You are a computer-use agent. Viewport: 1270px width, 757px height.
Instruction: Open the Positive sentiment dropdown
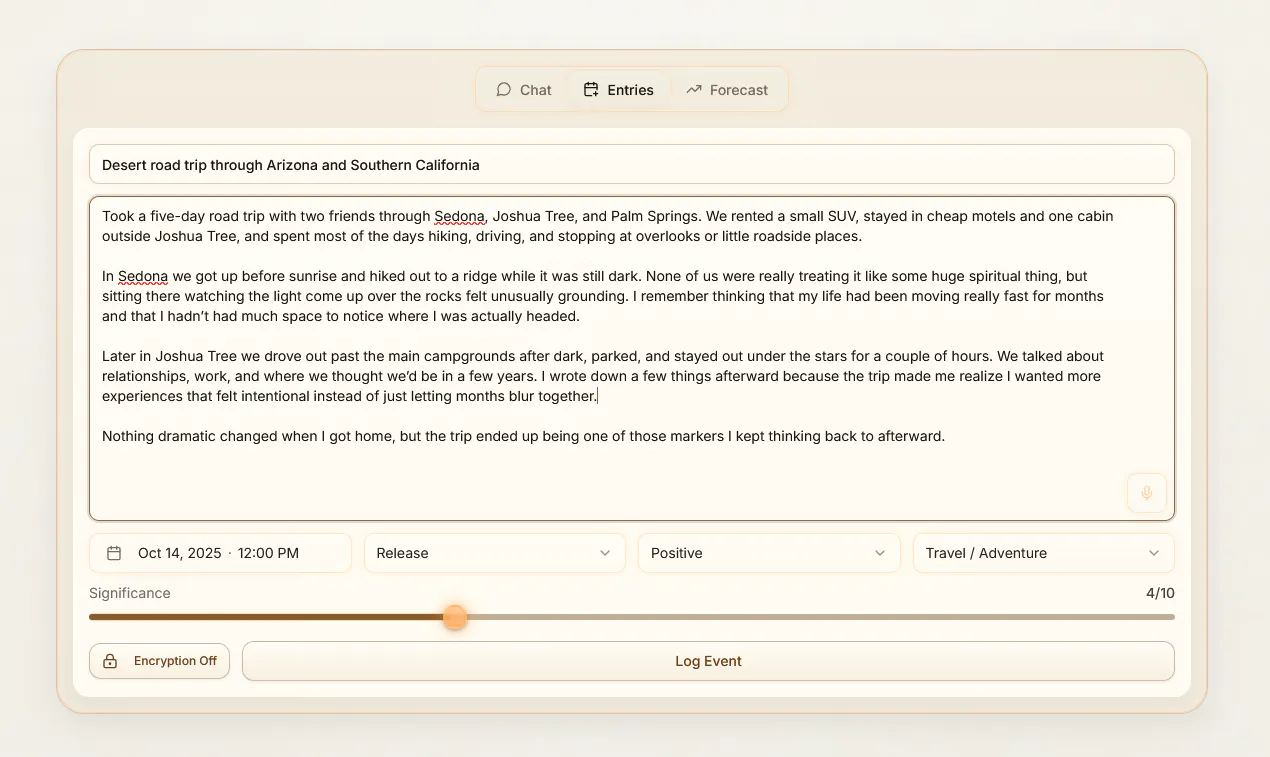769,553
